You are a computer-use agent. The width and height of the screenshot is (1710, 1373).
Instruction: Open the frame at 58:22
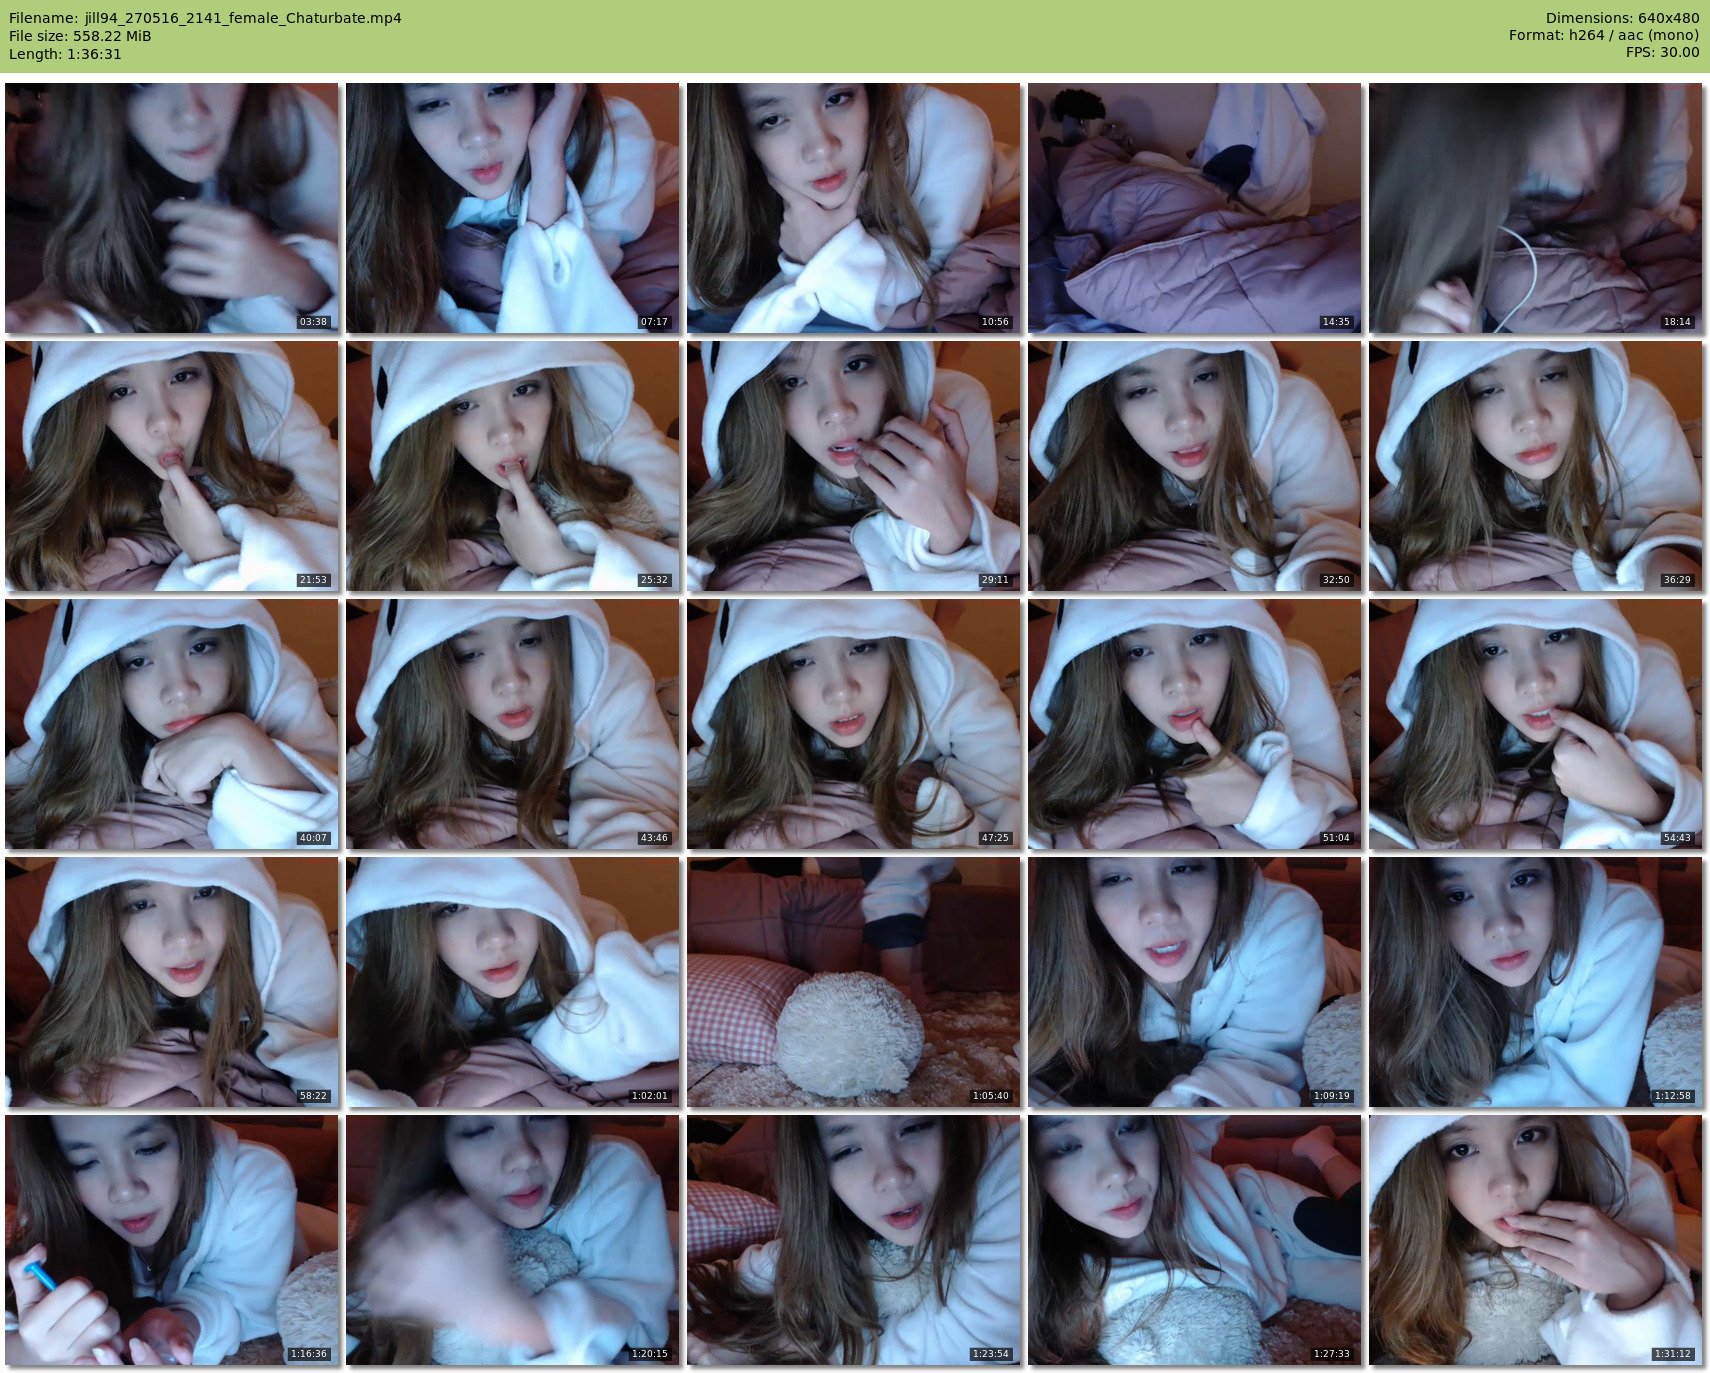[x=172, y=982]
